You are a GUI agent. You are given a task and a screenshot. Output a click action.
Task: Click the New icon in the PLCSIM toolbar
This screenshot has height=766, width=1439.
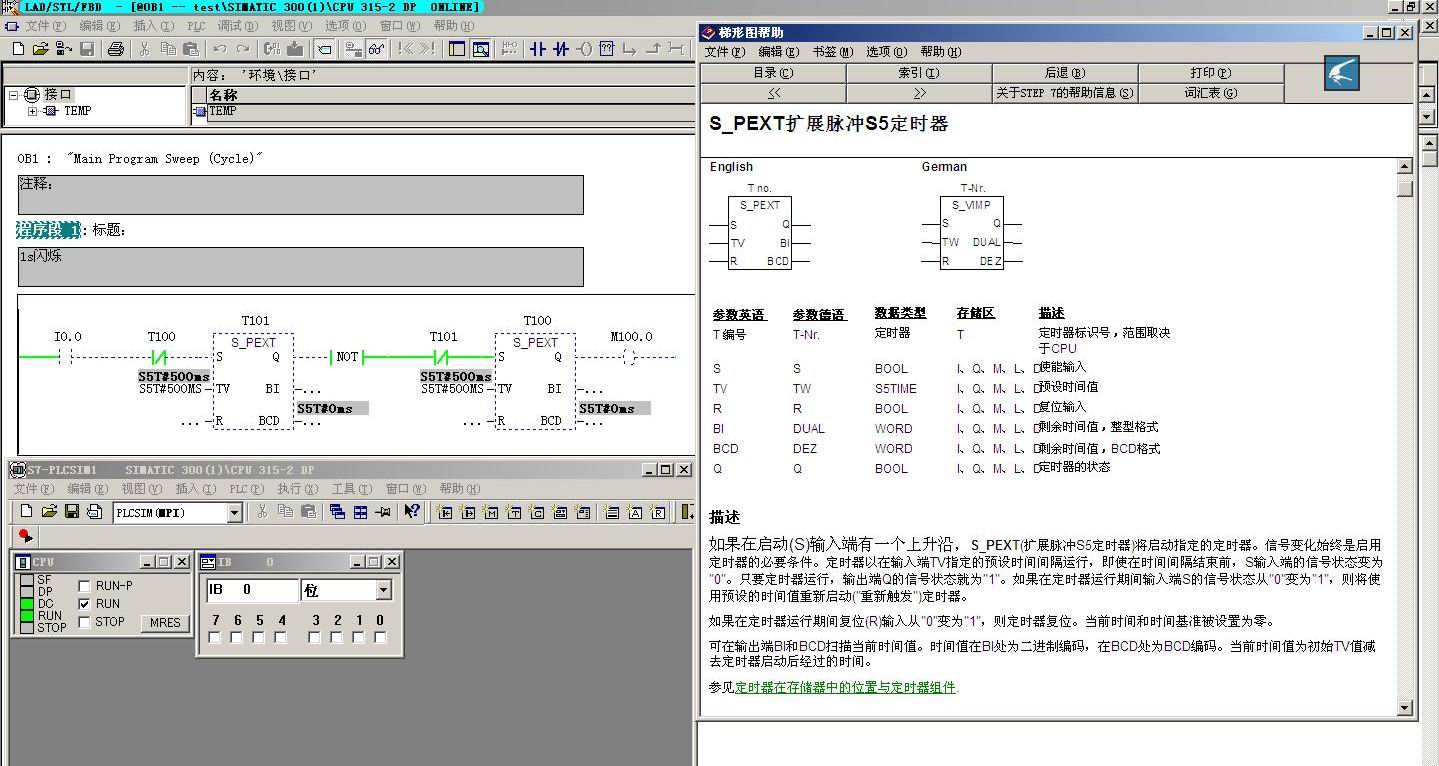tap(26, 512)
